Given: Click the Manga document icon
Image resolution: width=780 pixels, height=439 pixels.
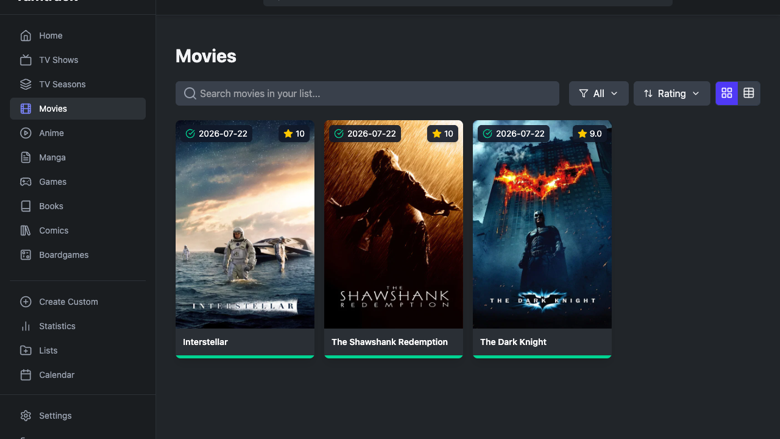Looking at the screenshot, I should tap(25, 158).
